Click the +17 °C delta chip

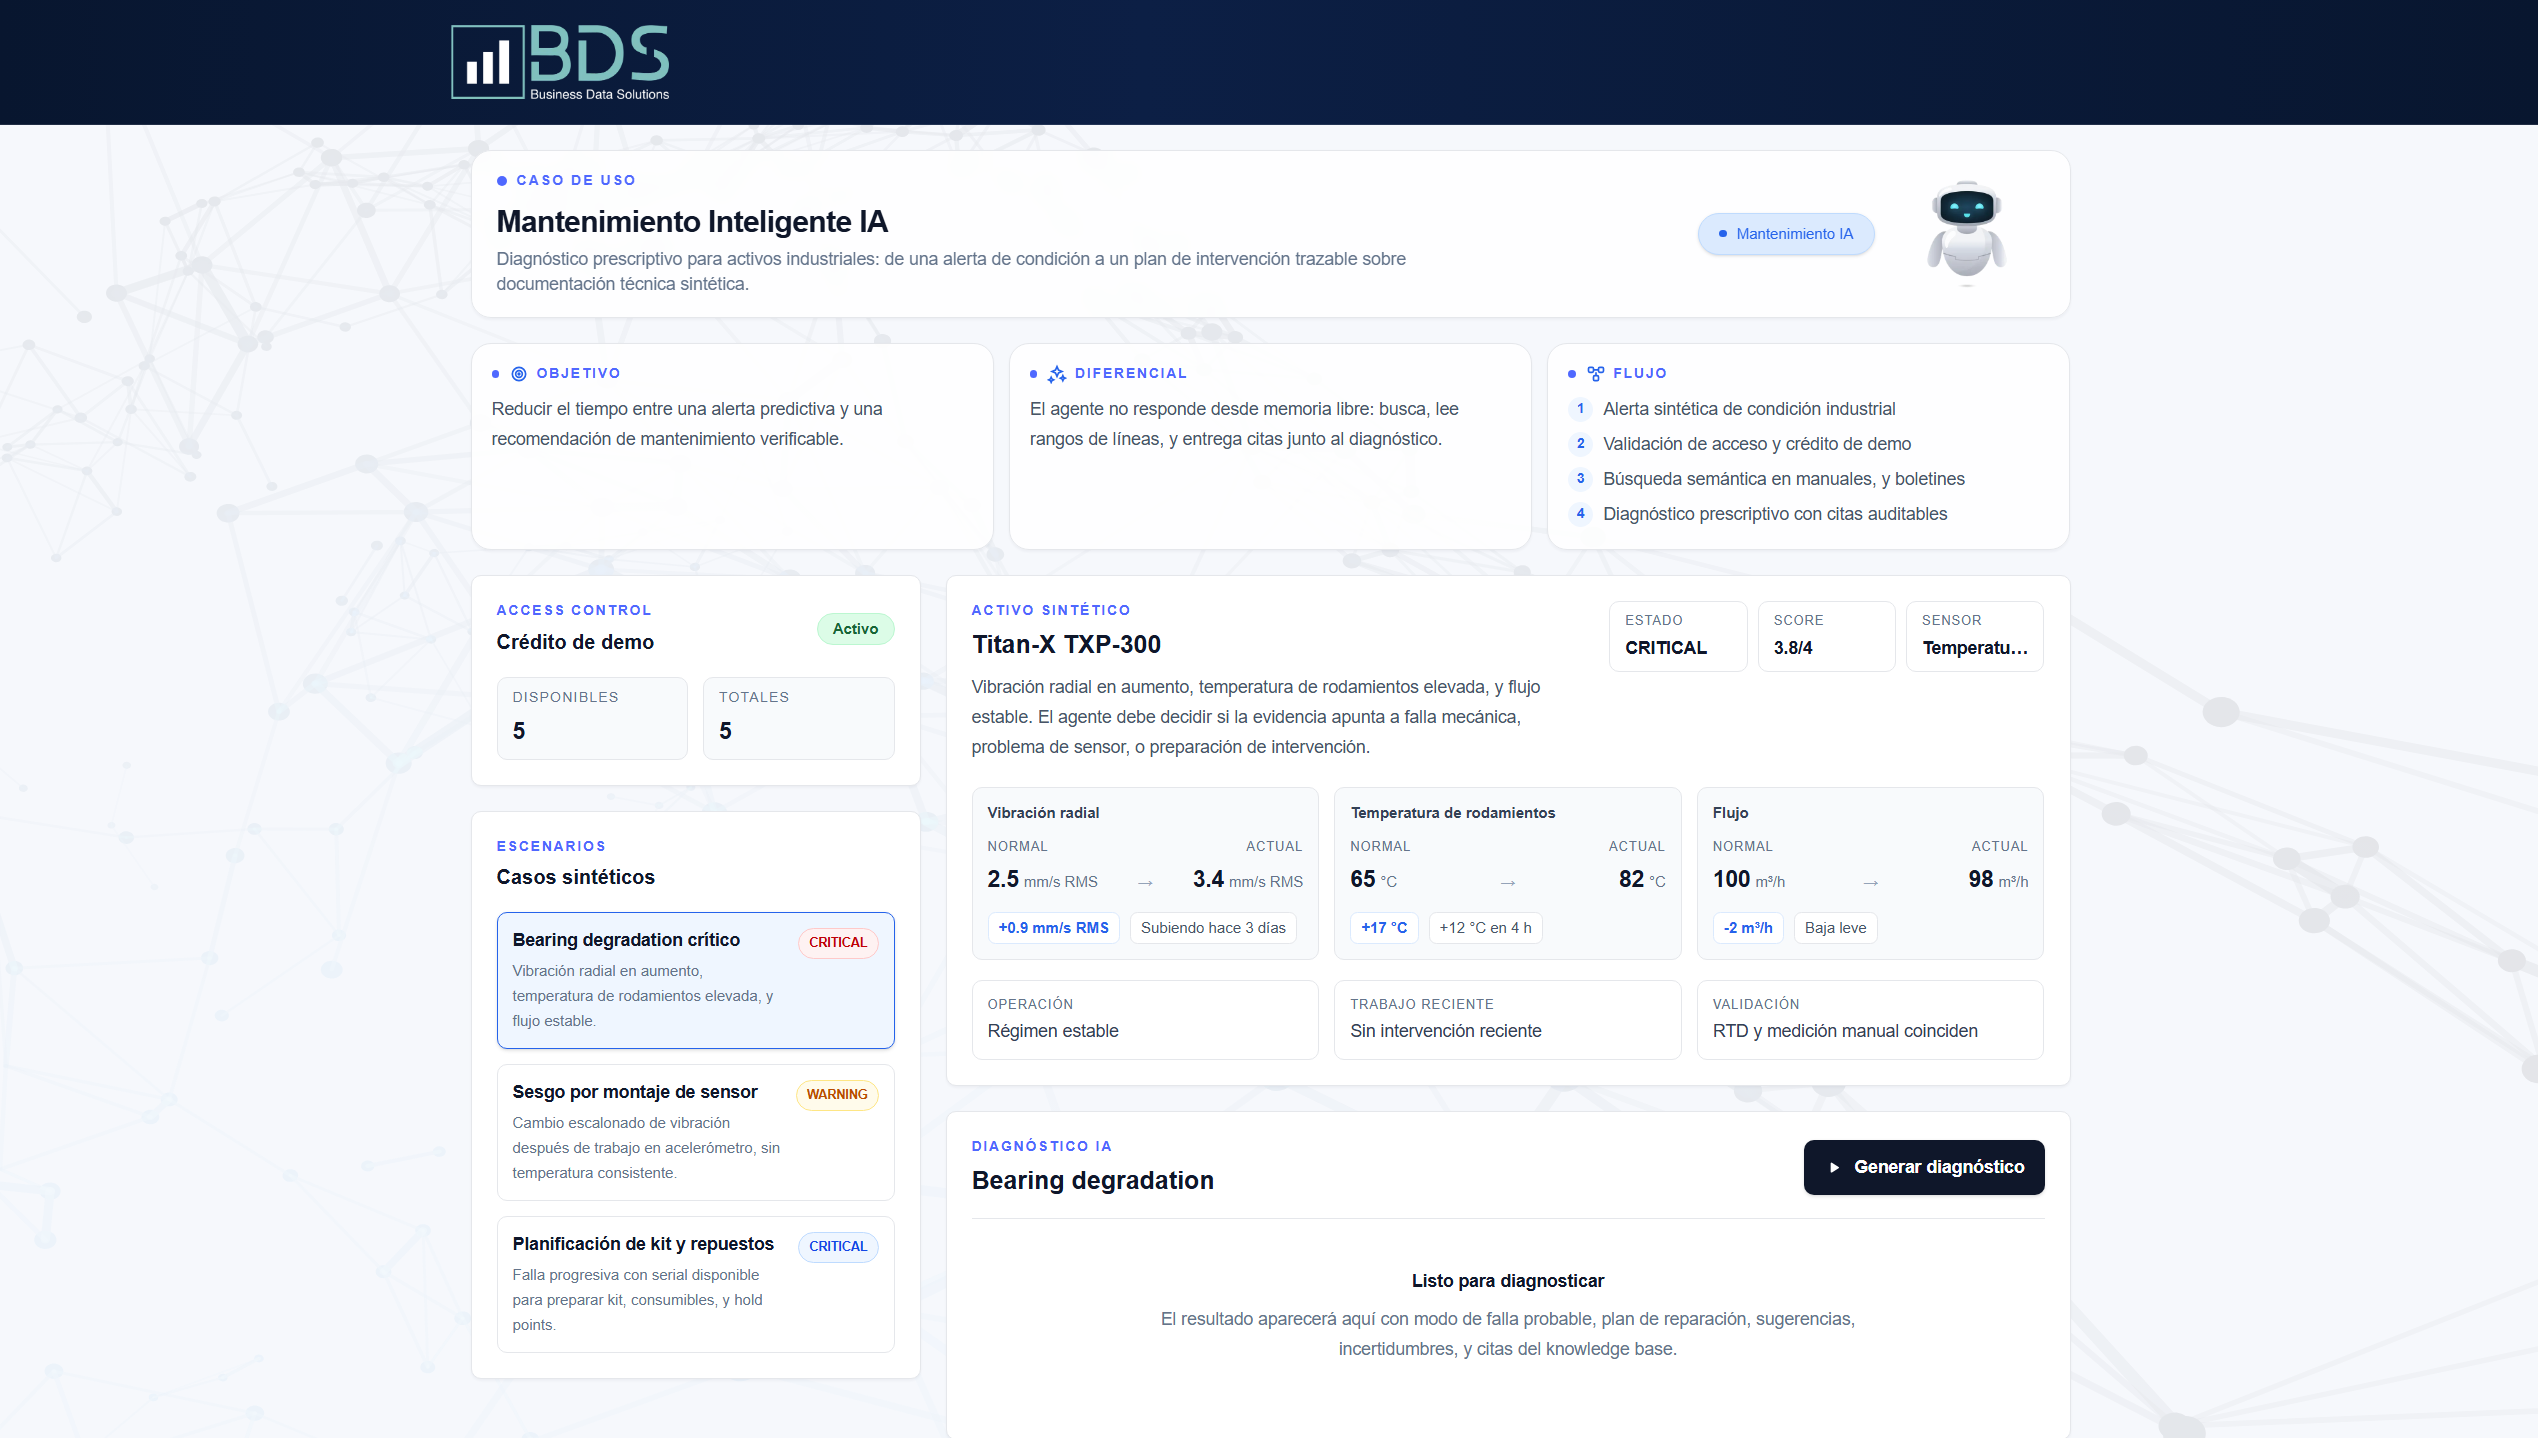[x=1384, y=928]
